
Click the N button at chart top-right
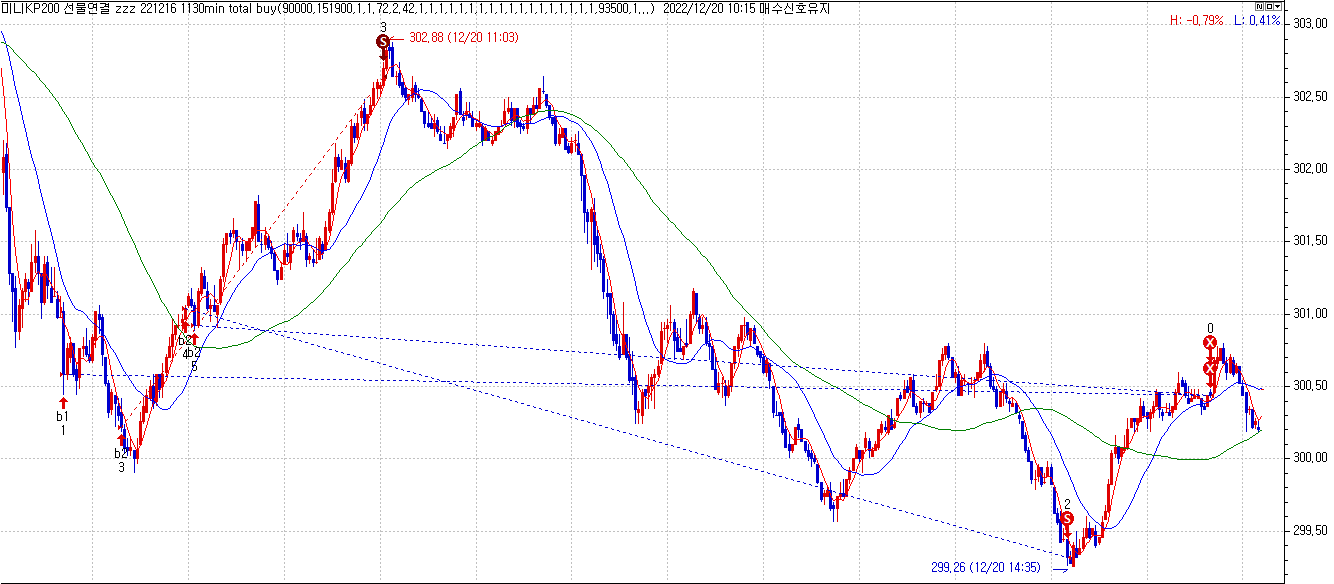(x=1259, y=6)
